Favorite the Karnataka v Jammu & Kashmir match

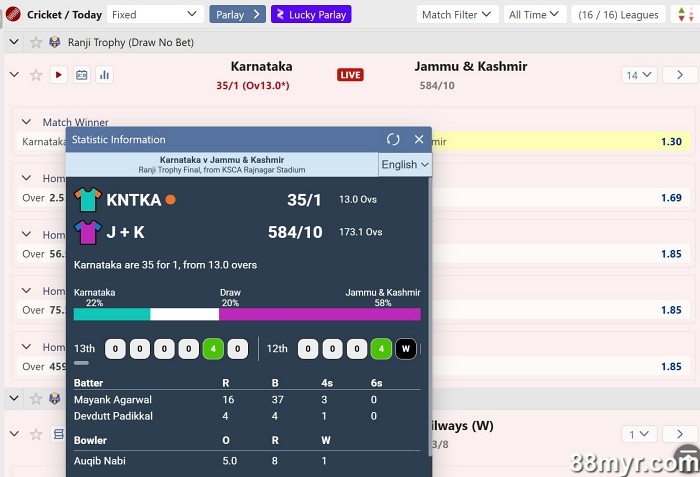pos(36,75)
